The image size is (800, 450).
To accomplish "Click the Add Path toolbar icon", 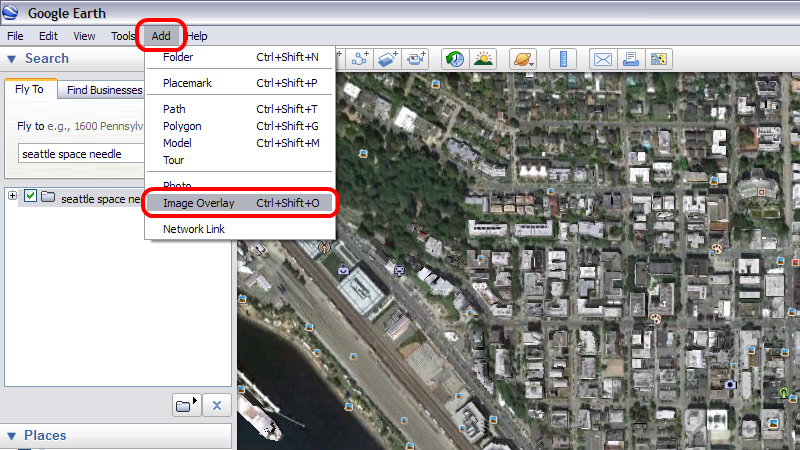I will (360, 59).
